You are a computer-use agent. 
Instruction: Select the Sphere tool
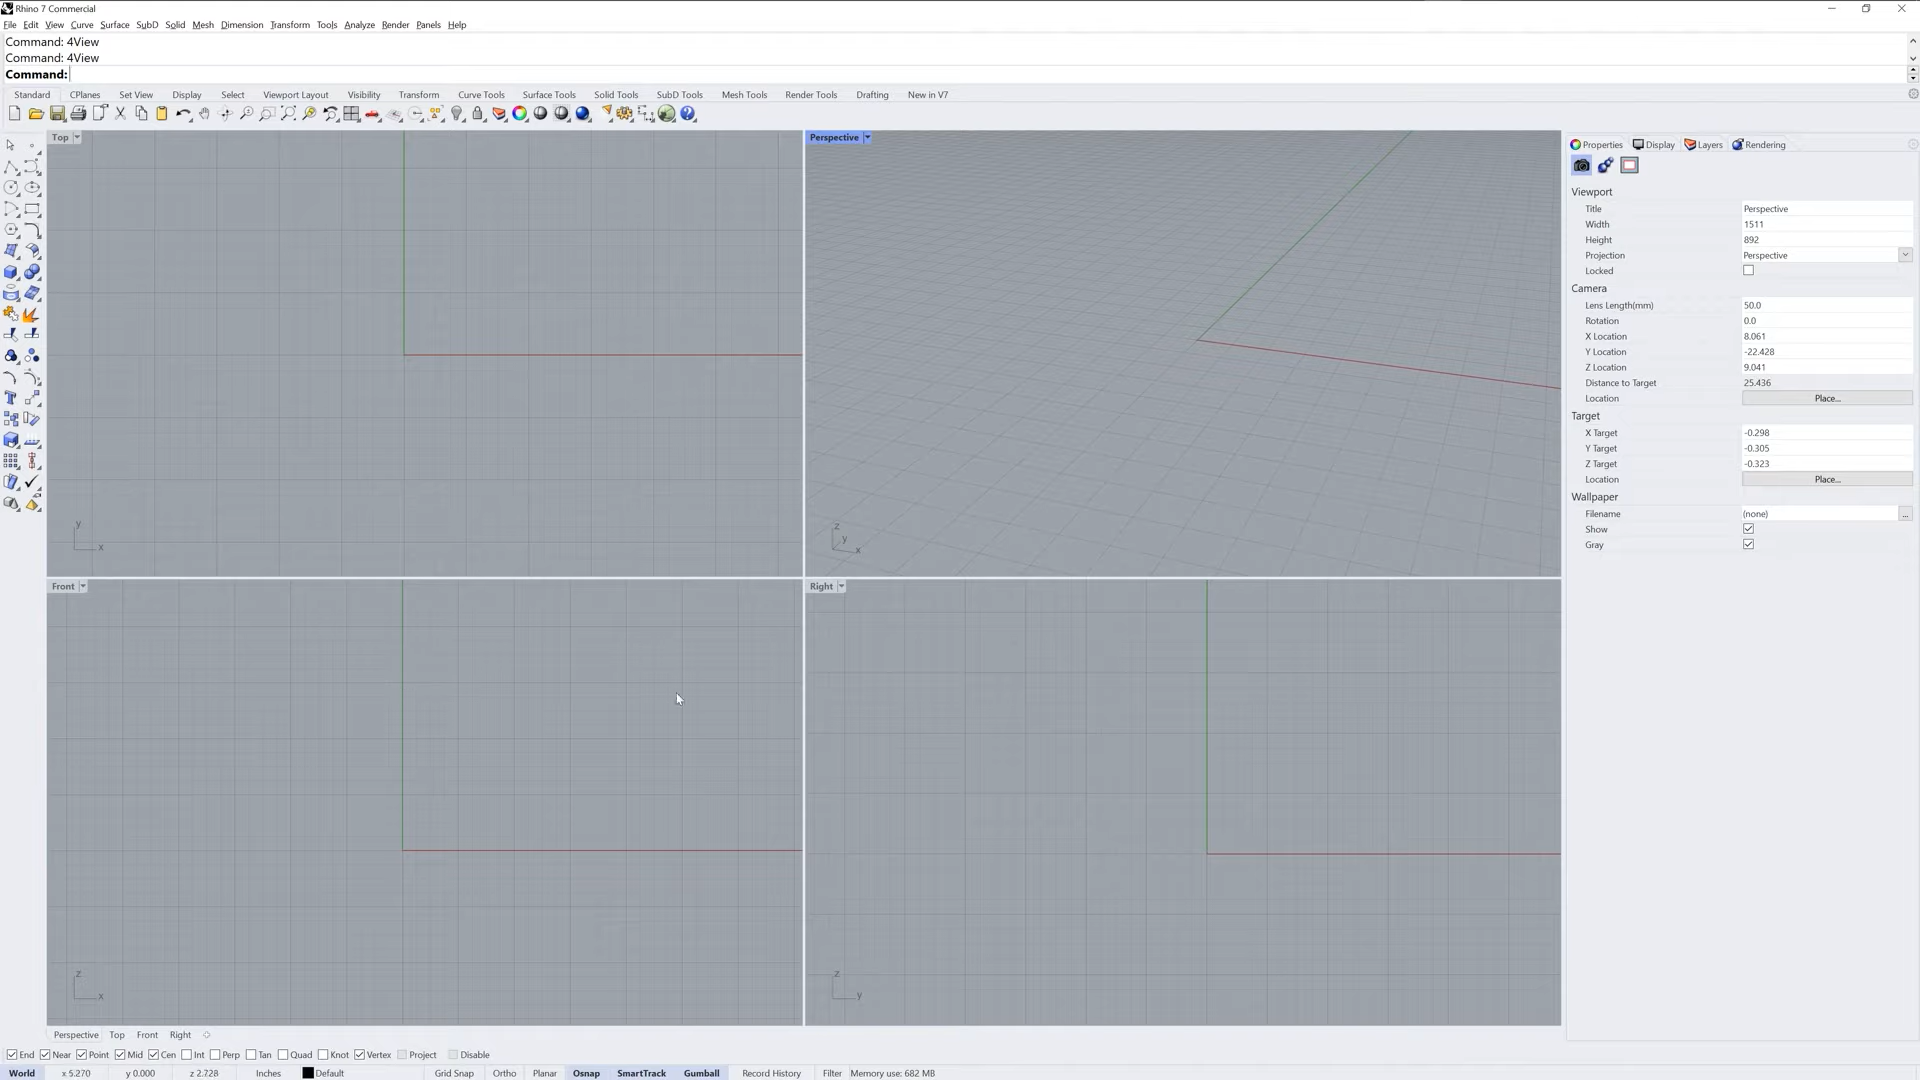click(x=33, y=272)
